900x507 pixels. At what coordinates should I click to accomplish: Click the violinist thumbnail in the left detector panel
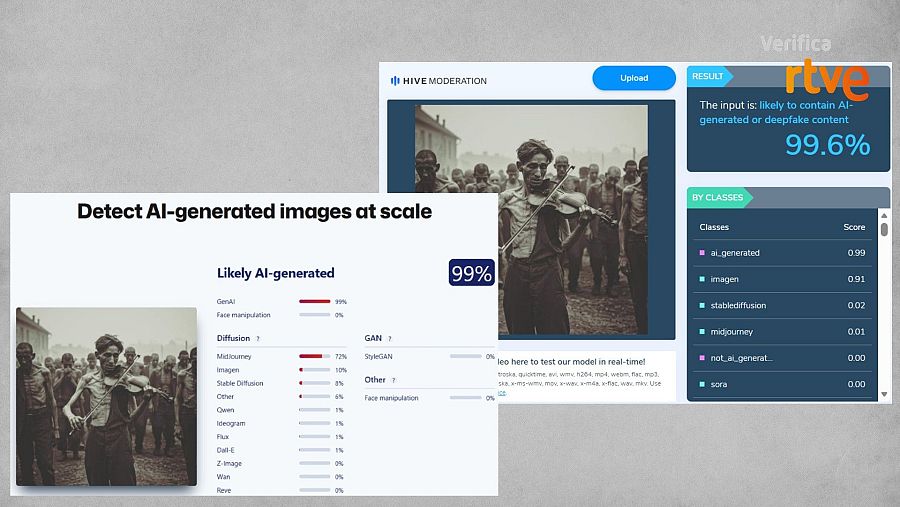pos(106,396)
